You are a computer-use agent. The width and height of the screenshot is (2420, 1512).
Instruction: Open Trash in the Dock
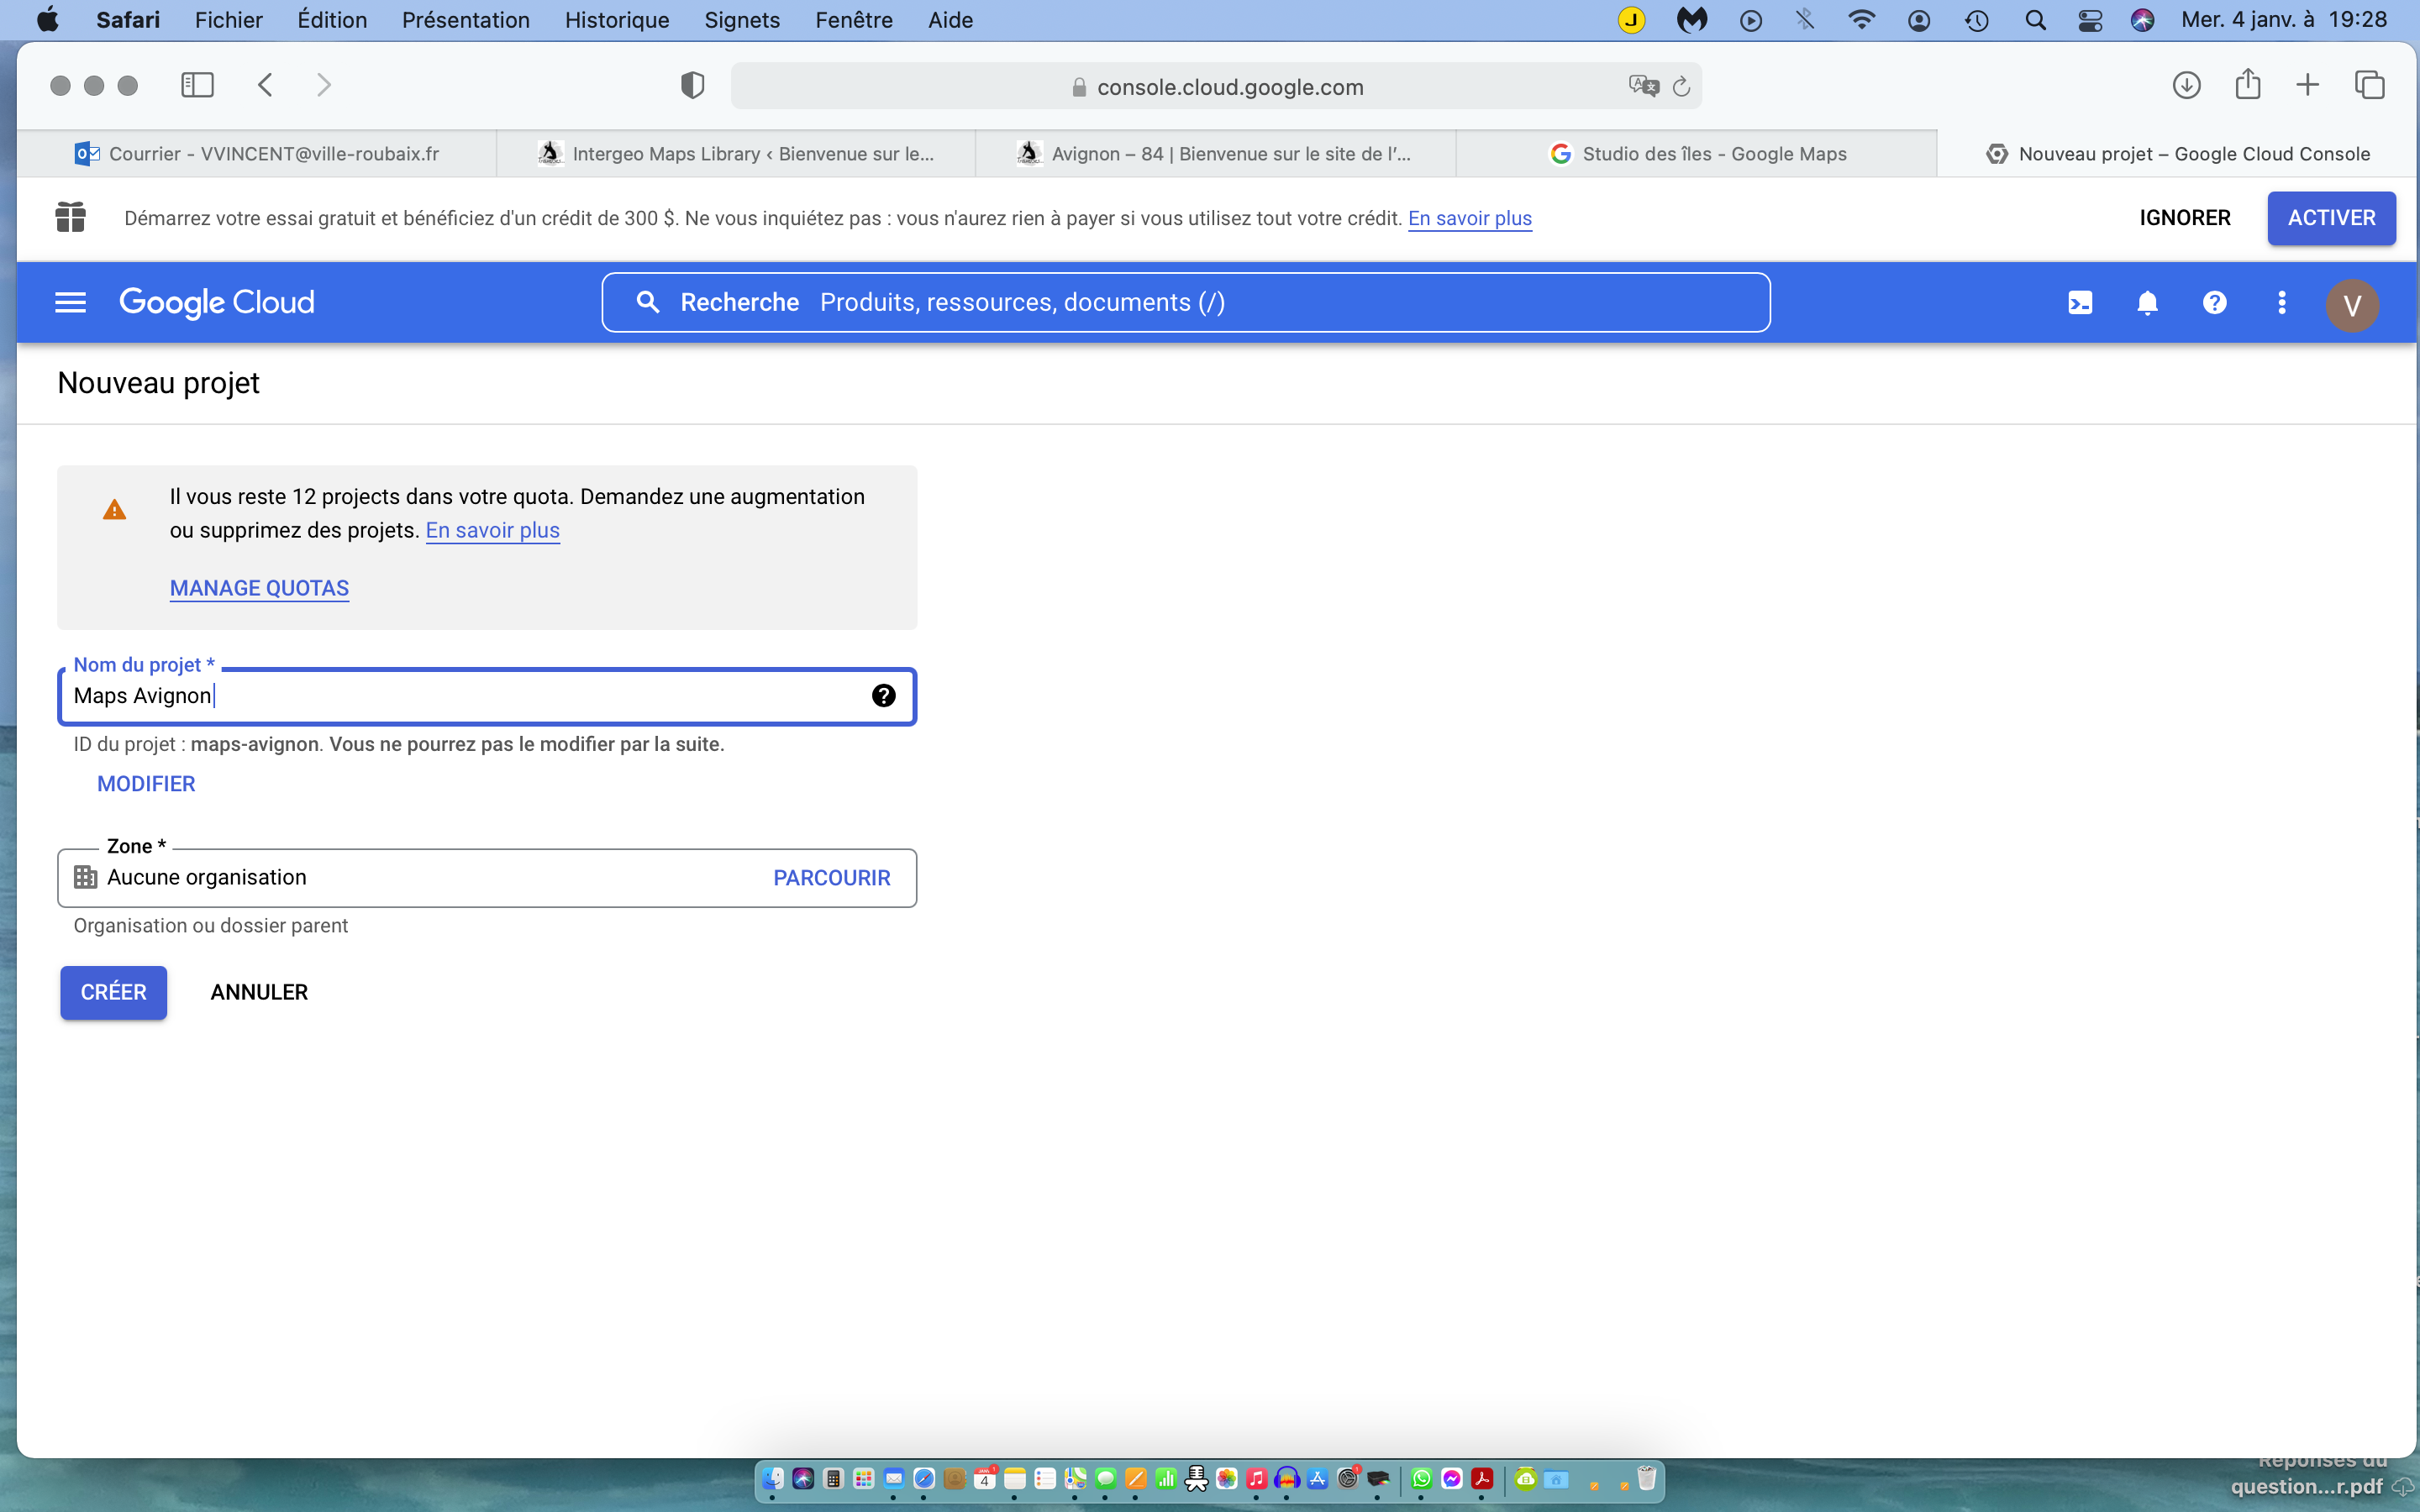(x=1647, y=1478)
